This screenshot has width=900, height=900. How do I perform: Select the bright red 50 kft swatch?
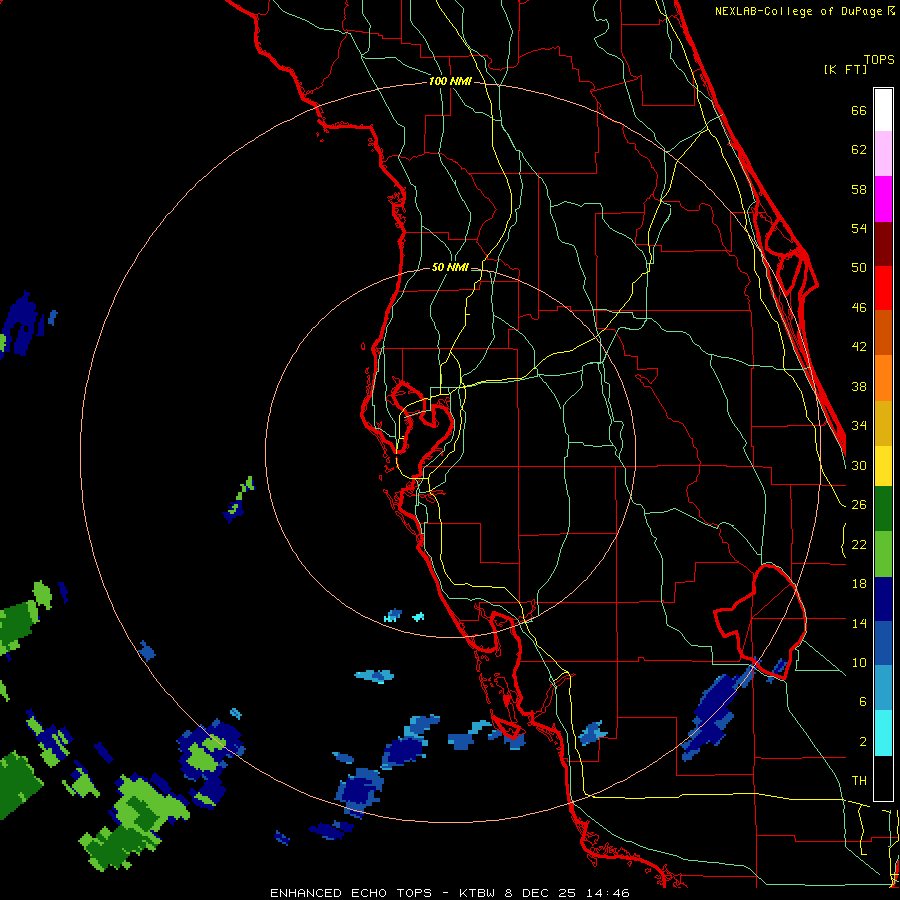point(883,288)
